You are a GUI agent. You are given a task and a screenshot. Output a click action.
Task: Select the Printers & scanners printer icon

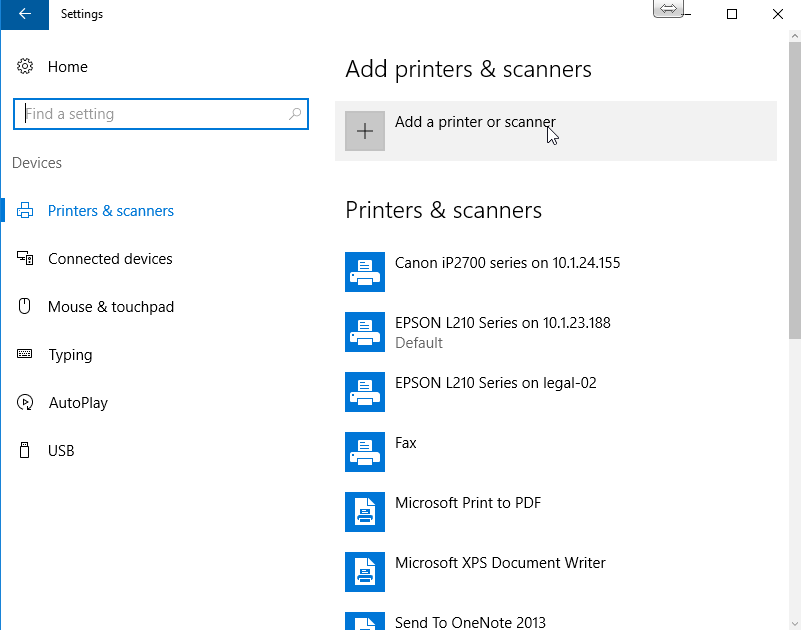pos(24,210)
